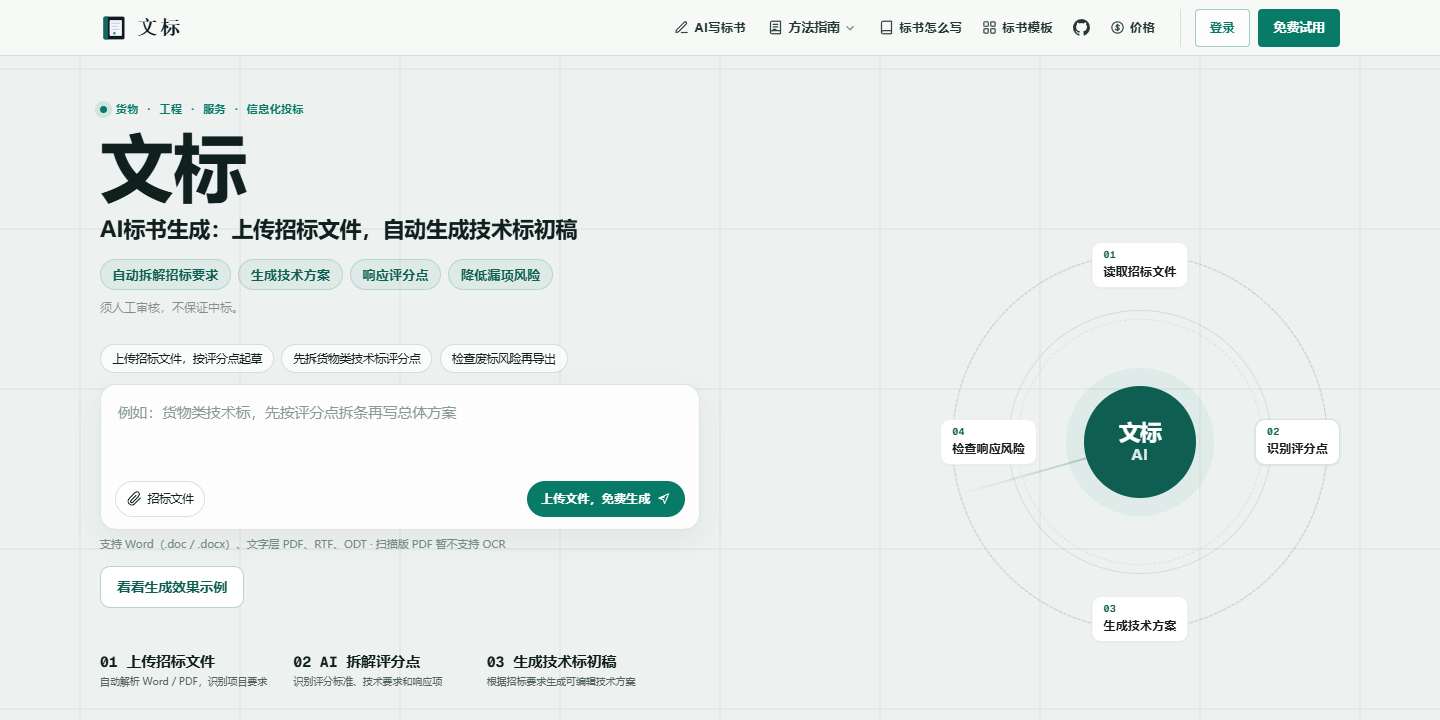Open the GitHub icon link
Screen dimensions: 1440x720
[x=1081, y=28]
